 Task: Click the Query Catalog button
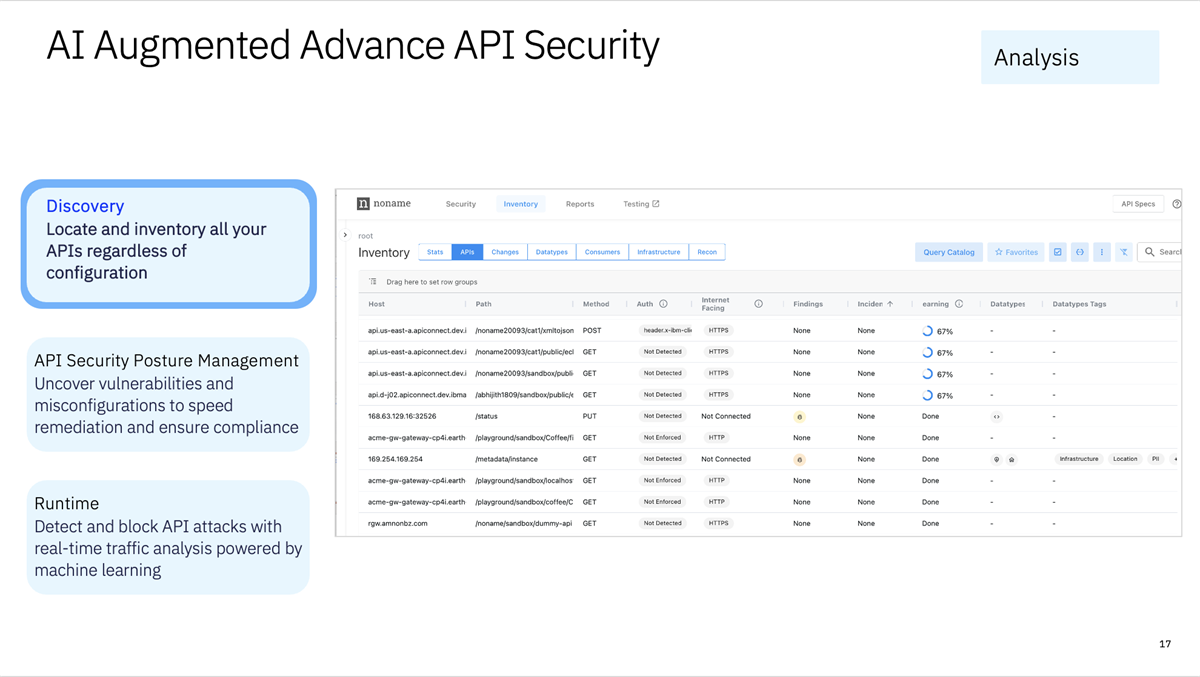coord(949,252)
